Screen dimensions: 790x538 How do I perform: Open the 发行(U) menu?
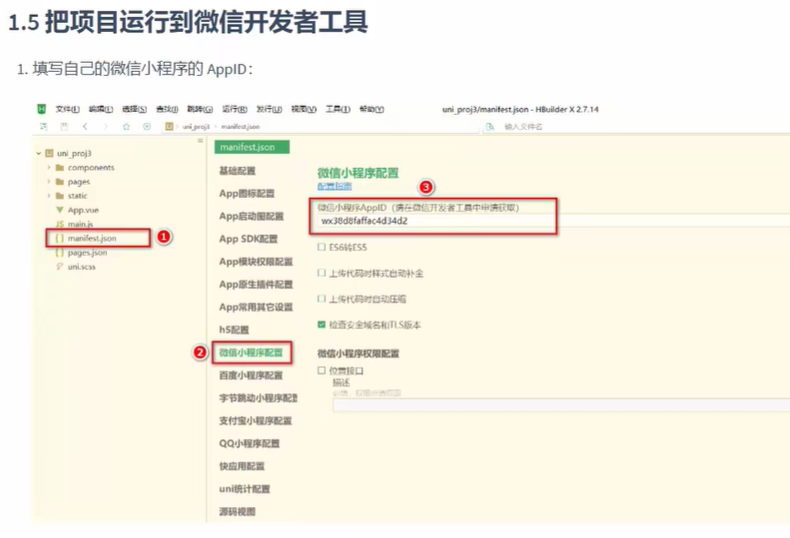[269, 109]
